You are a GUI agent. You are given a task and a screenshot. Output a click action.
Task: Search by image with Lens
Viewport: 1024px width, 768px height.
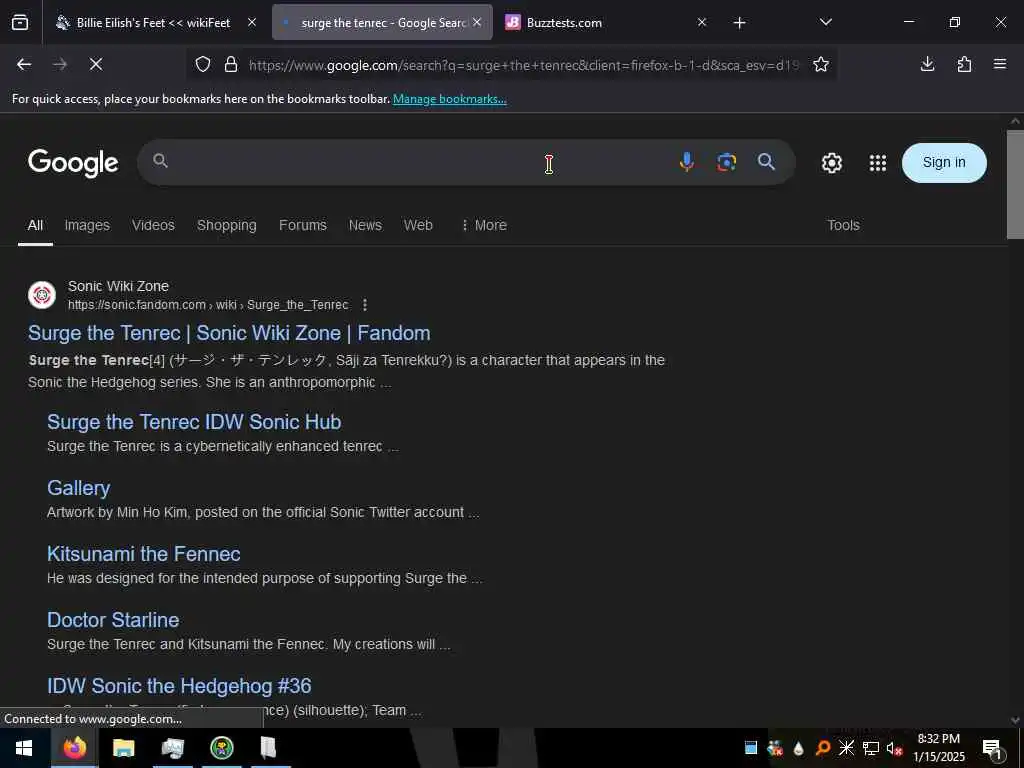coord(726,162)
